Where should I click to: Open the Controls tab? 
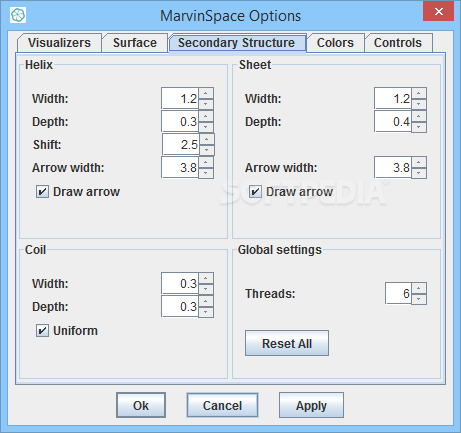coord(398,43)
